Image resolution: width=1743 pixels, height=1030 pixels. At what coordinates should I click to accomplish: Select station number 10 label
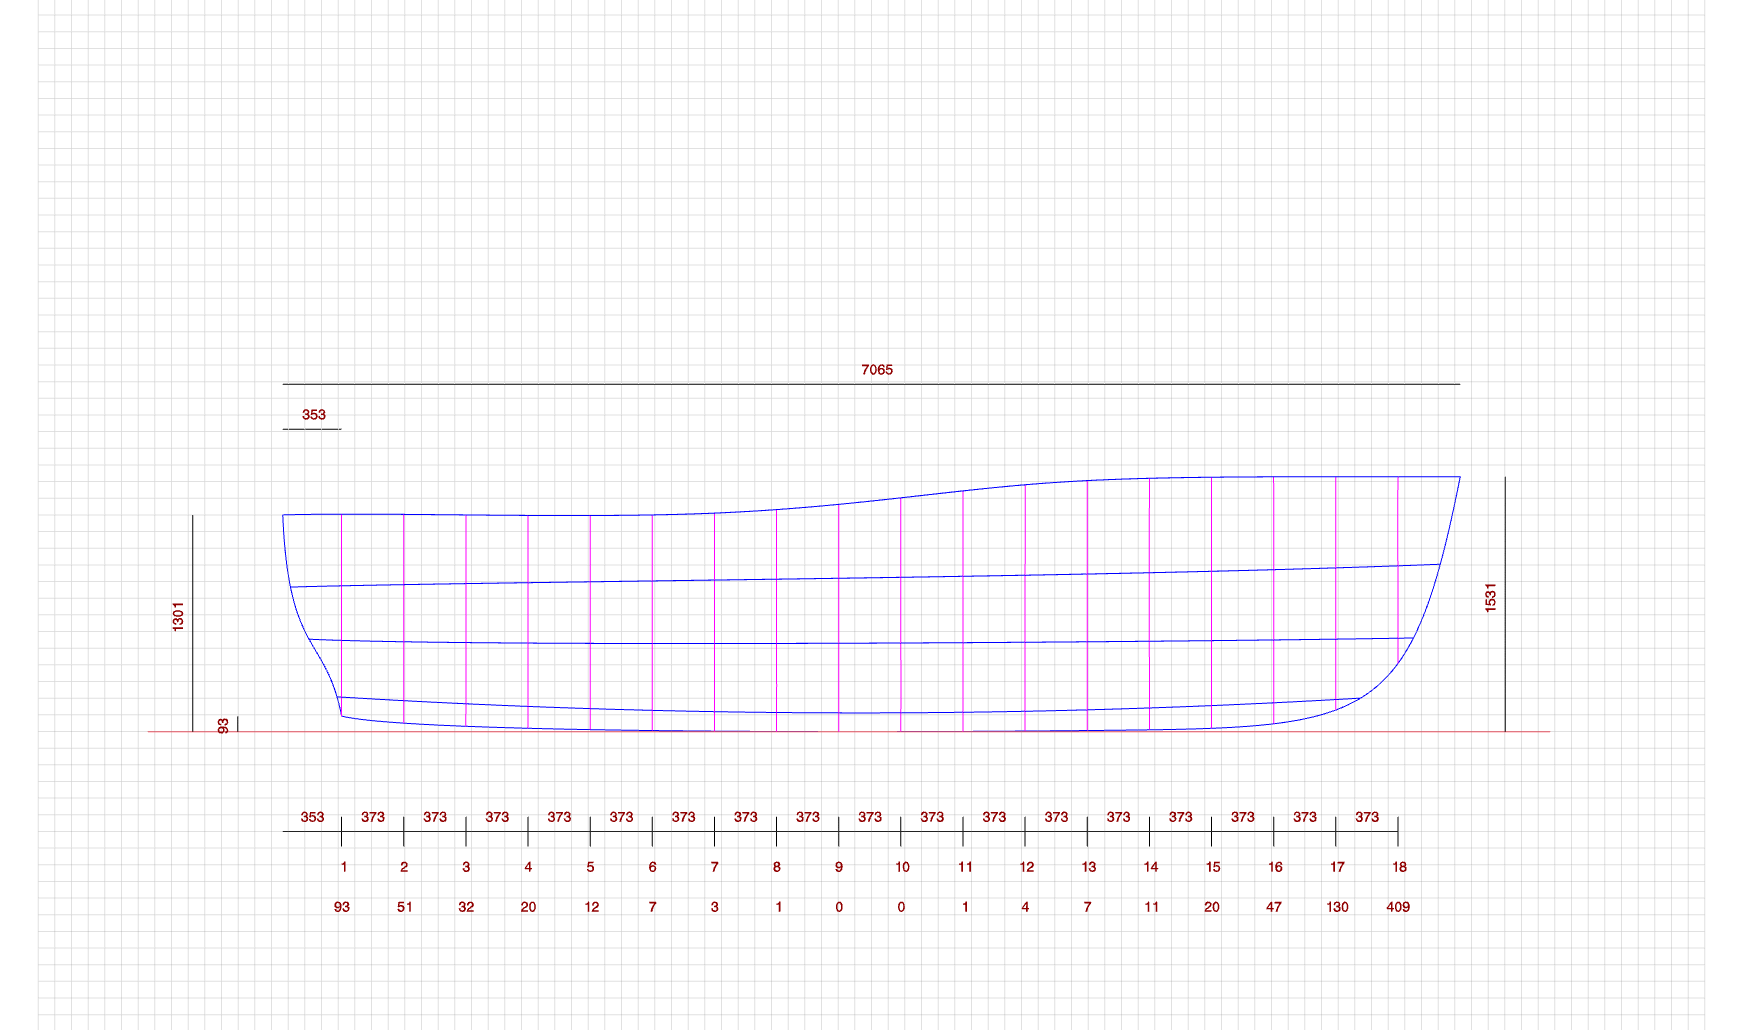click(902, 867)
